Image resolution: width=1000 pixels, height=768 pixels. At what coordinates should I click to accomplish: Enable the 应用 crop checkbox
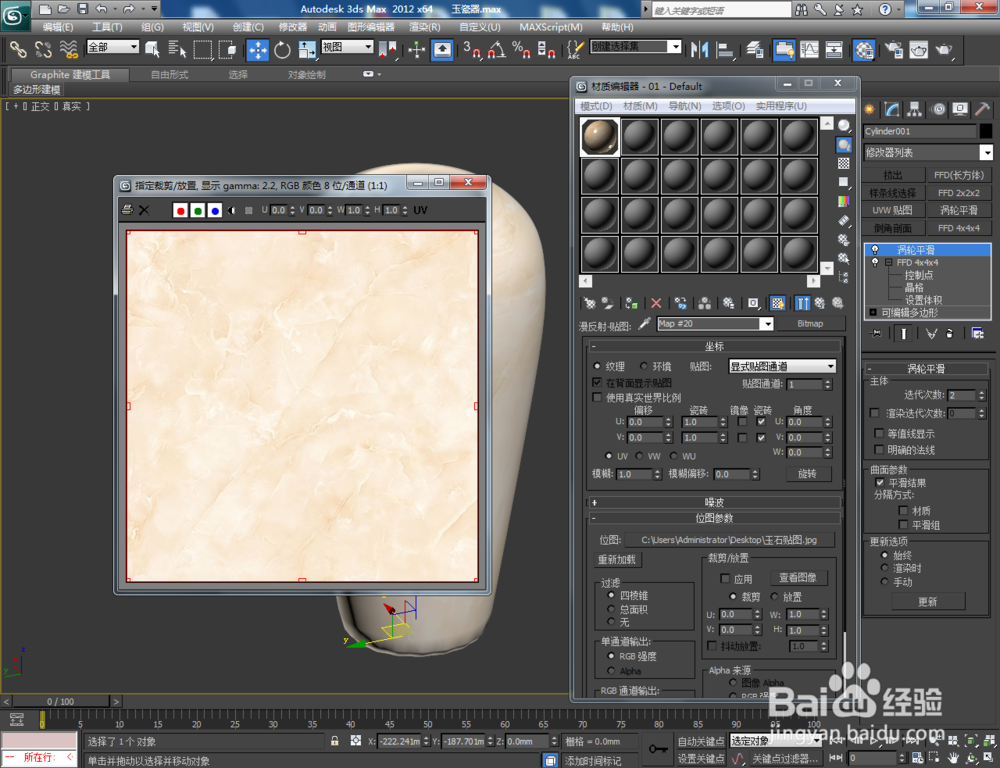point(725,579)
